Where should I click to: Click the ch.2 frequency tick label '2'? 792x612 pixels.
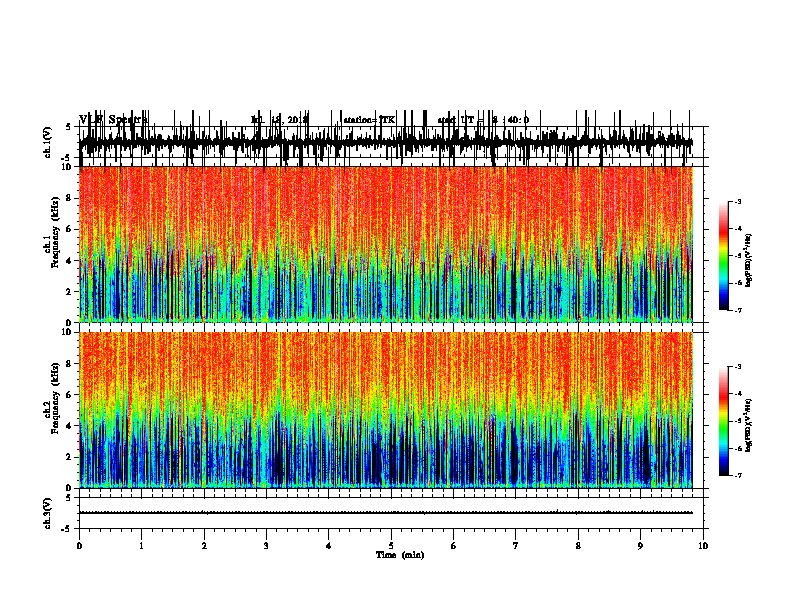[69, 457]
